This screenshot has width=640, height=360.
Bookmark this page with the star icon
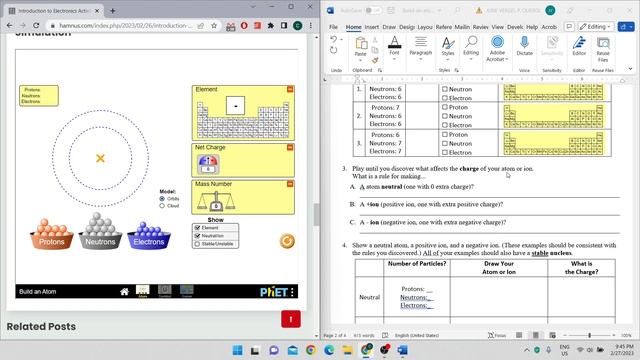click(x=214, y=26)
